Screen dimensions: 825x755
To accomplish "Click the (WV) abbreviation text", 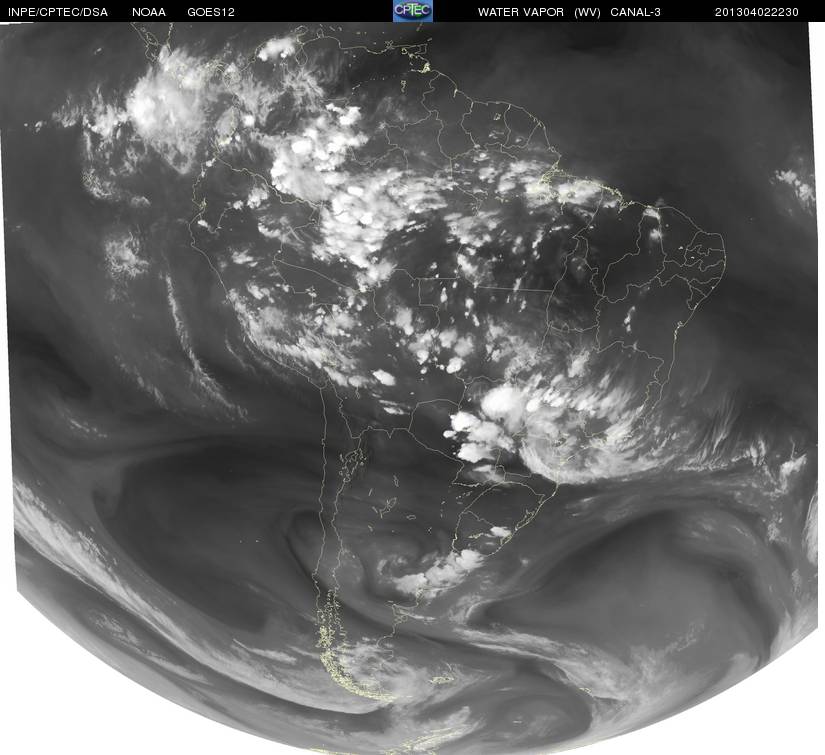I will click(587, 12).
